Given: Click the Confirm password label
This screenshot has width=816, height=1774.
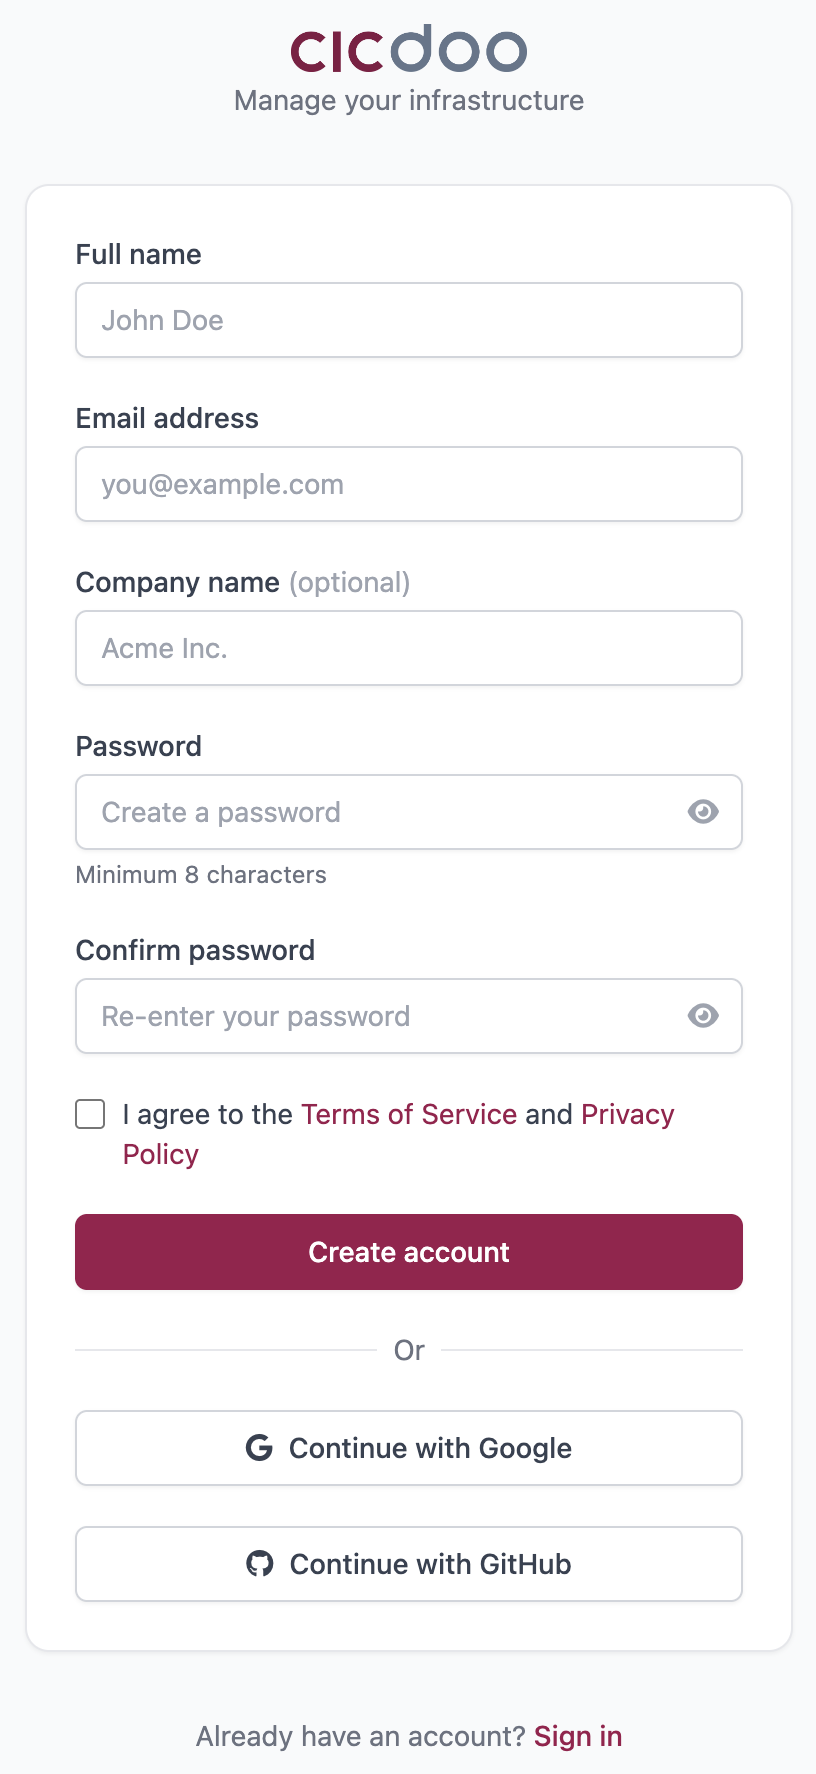Looking at the screenshot, I should (195, 950).
